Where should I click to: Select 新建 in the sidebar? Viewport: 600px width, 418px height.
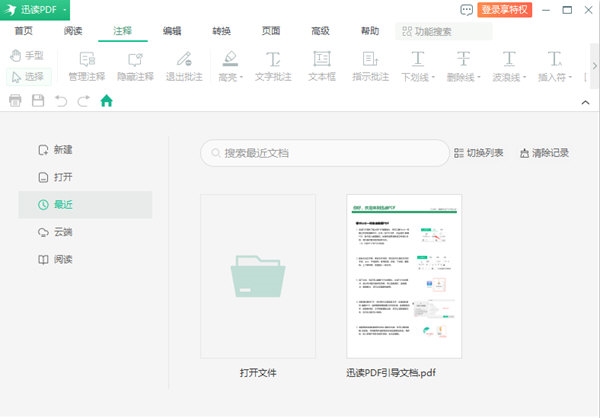coord(55,150)
